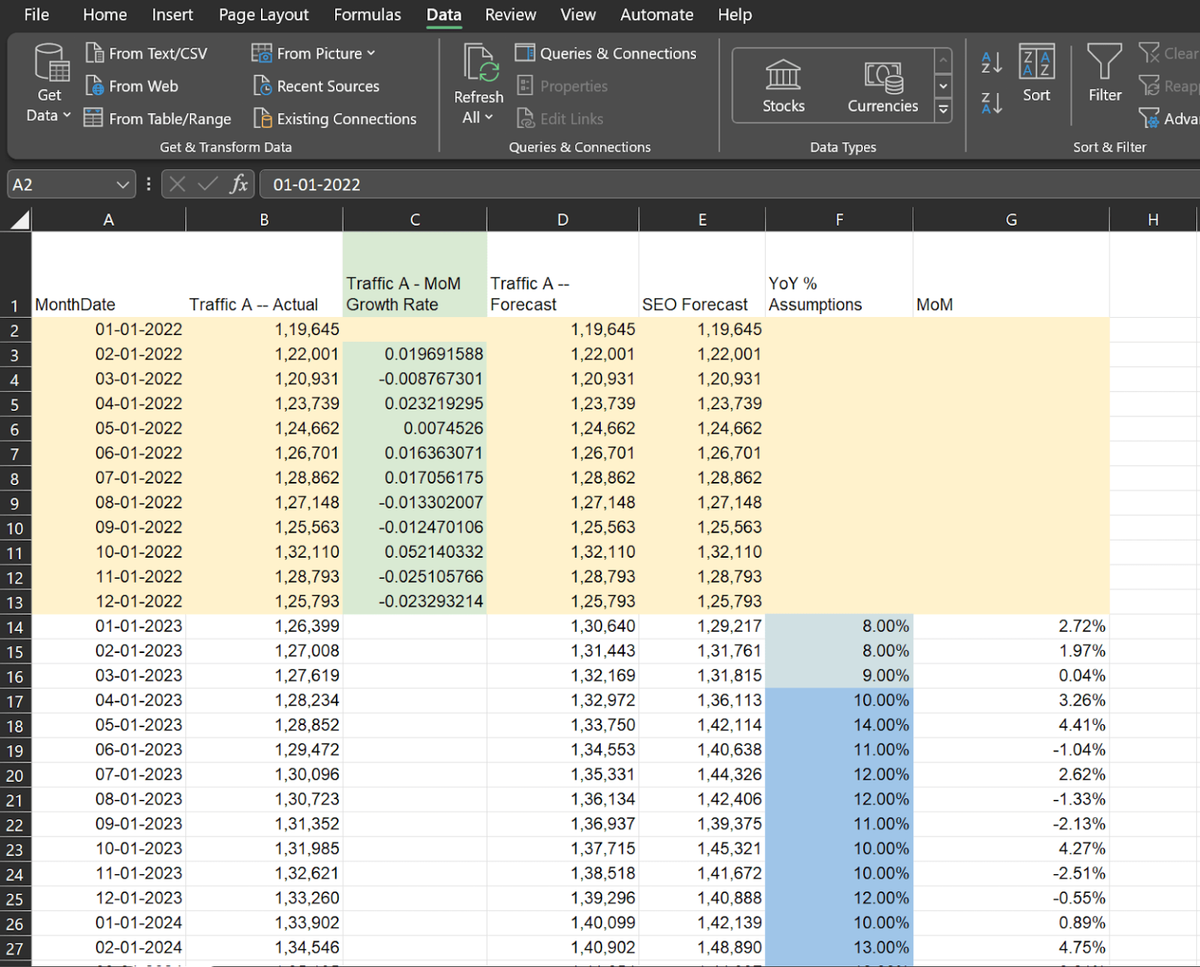Click the insert function fx icon

click(239, 184)
